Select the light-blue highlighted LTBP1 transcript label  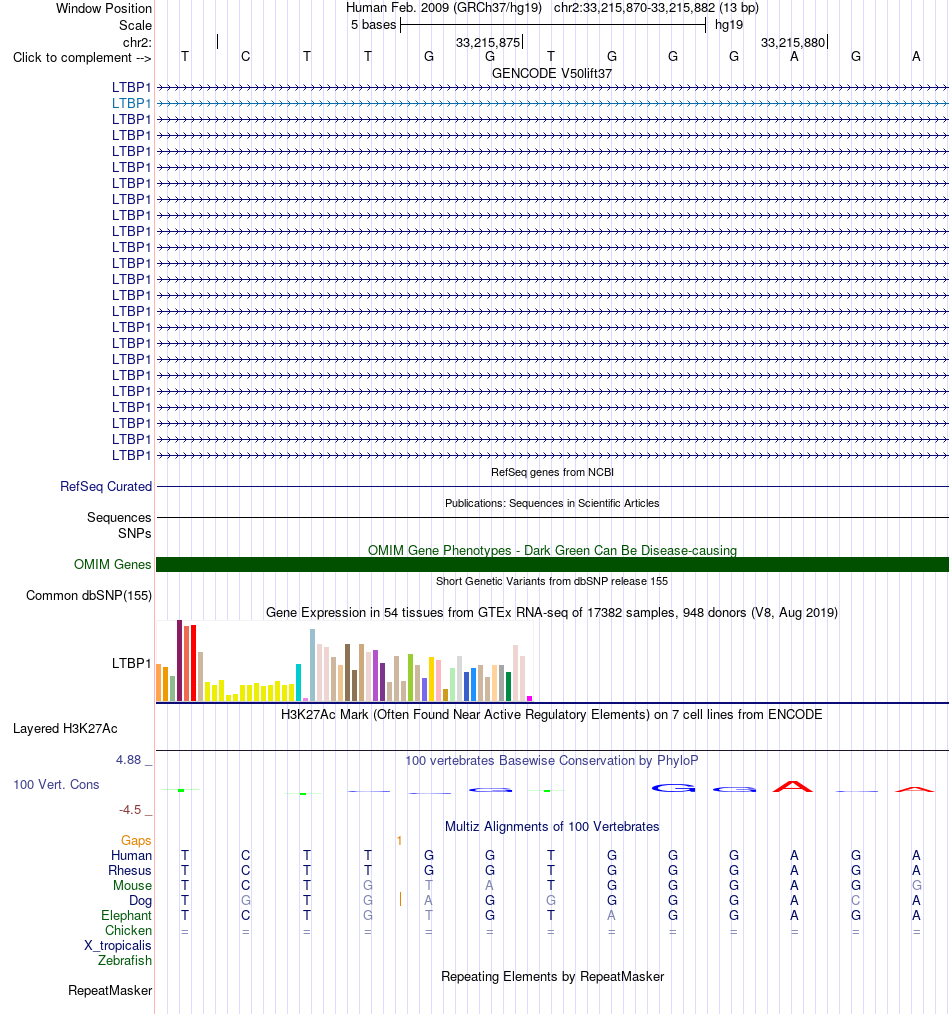tap(131, 103)
